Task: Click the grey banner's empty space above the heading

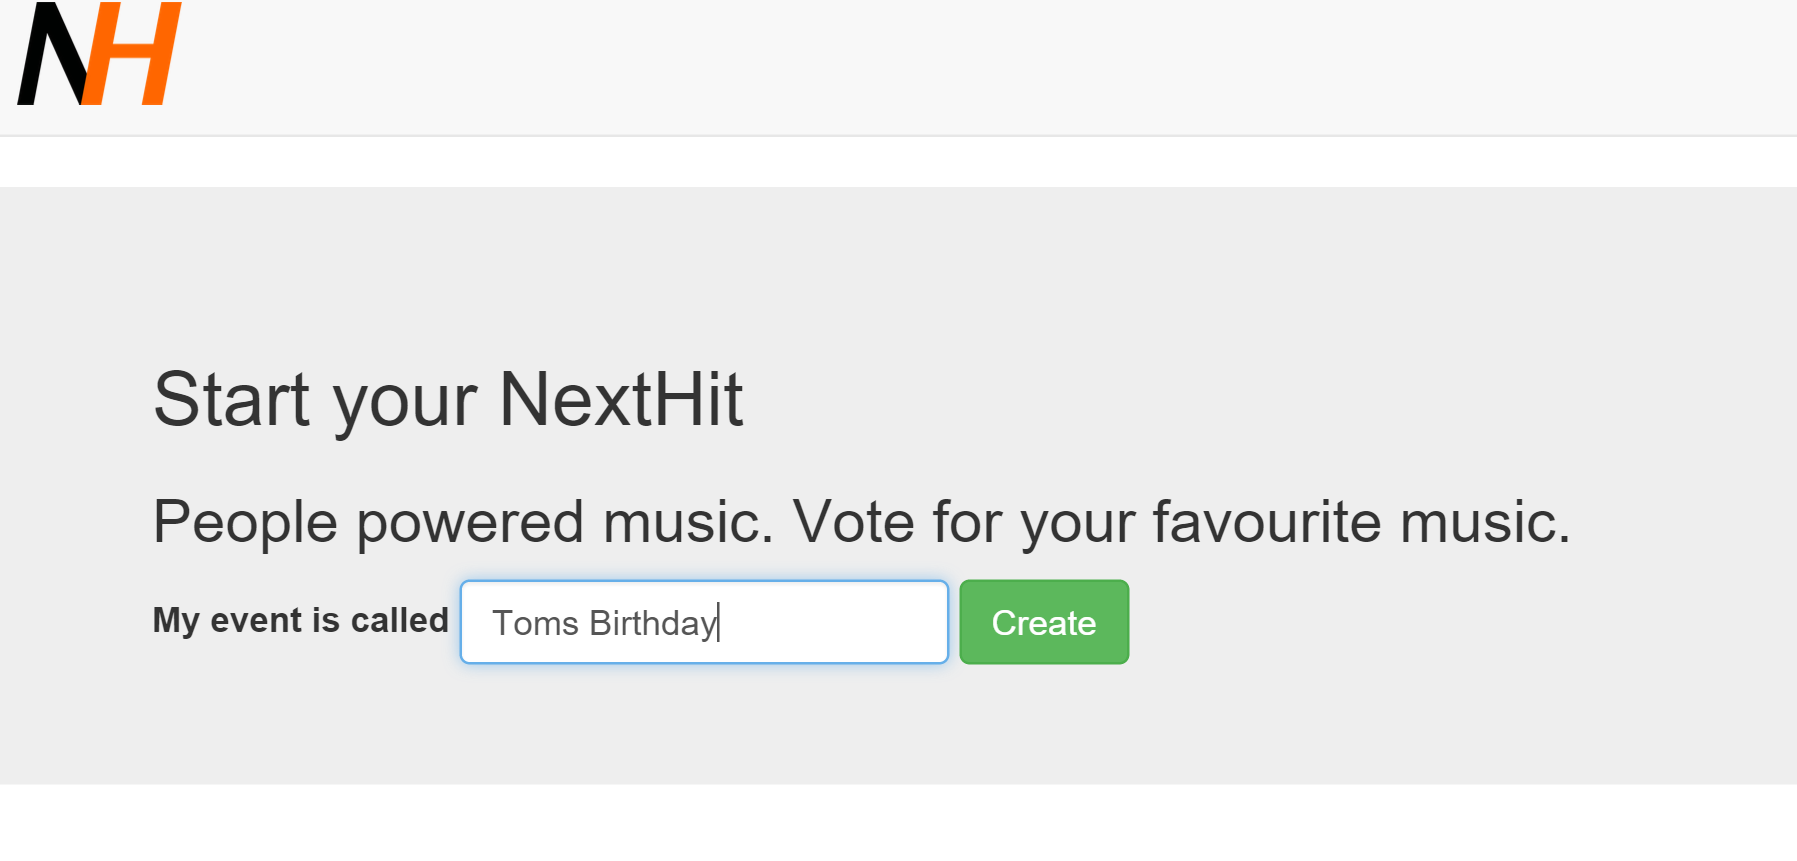Action: point(900,270)
